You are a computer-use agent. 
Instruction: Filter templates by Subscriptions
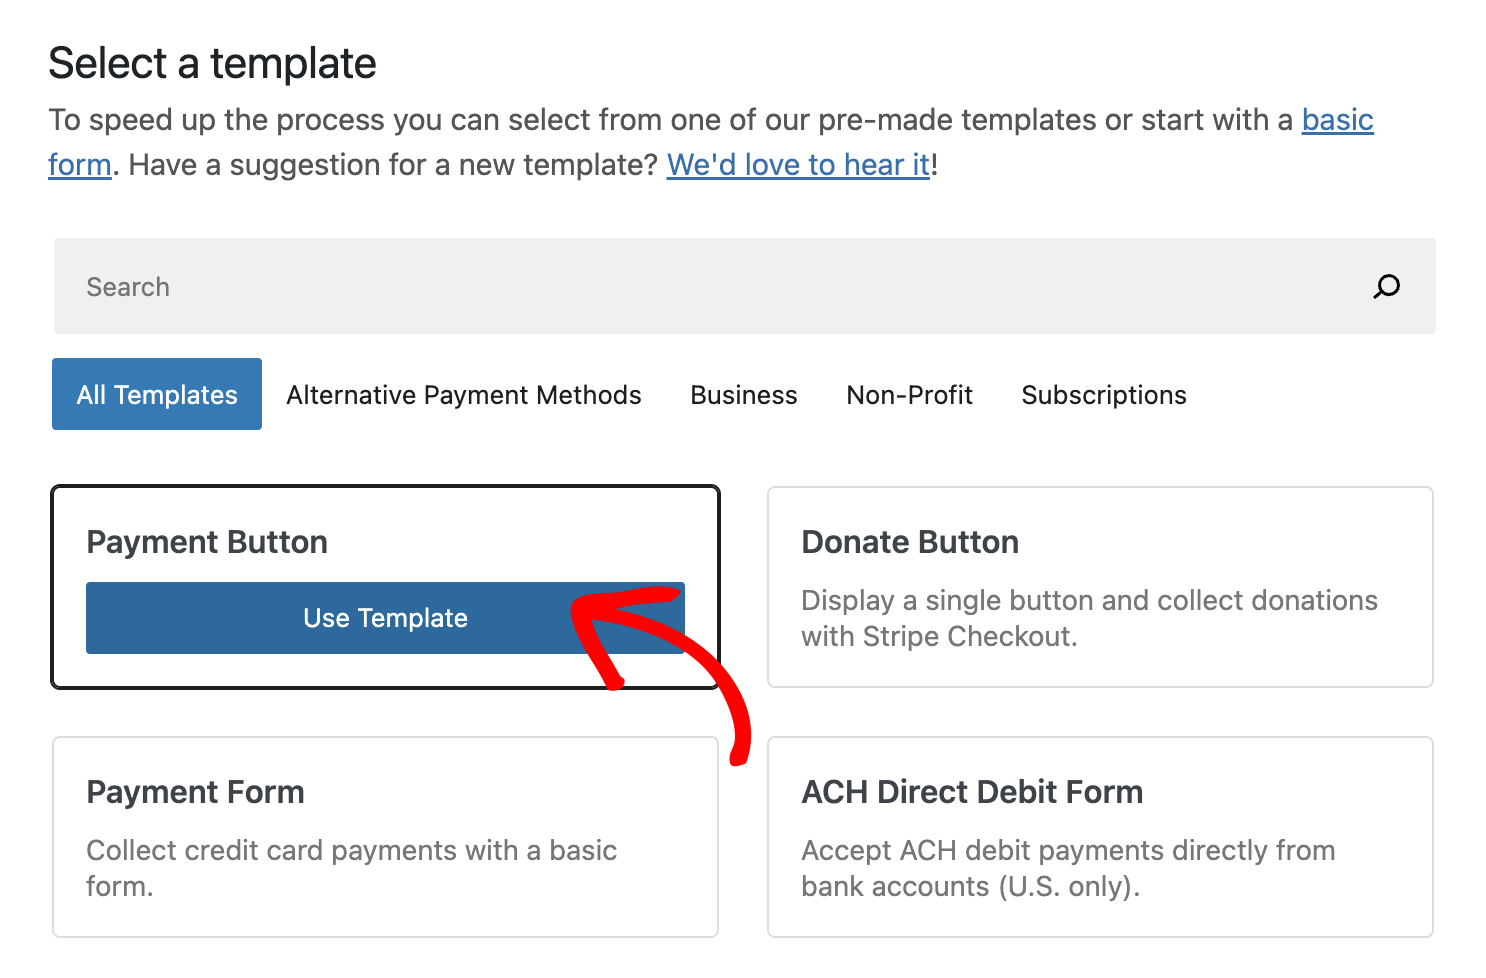[1104, 395]
